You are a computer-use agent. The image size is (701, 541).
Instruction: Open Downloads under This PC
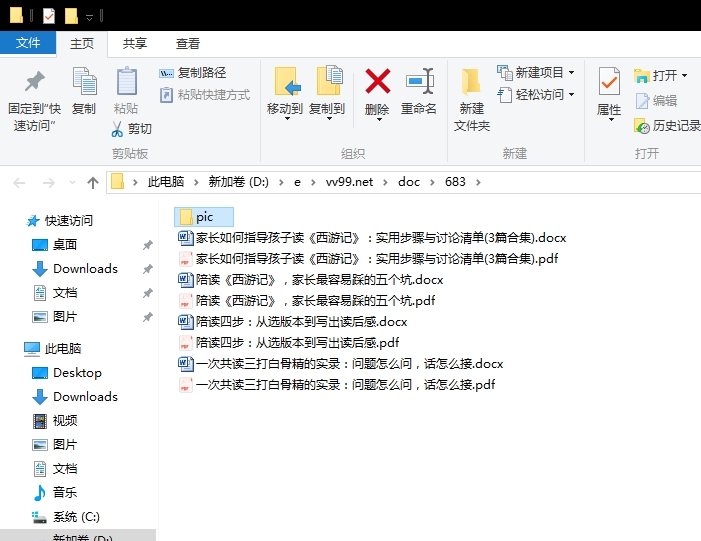pos(74,397)
